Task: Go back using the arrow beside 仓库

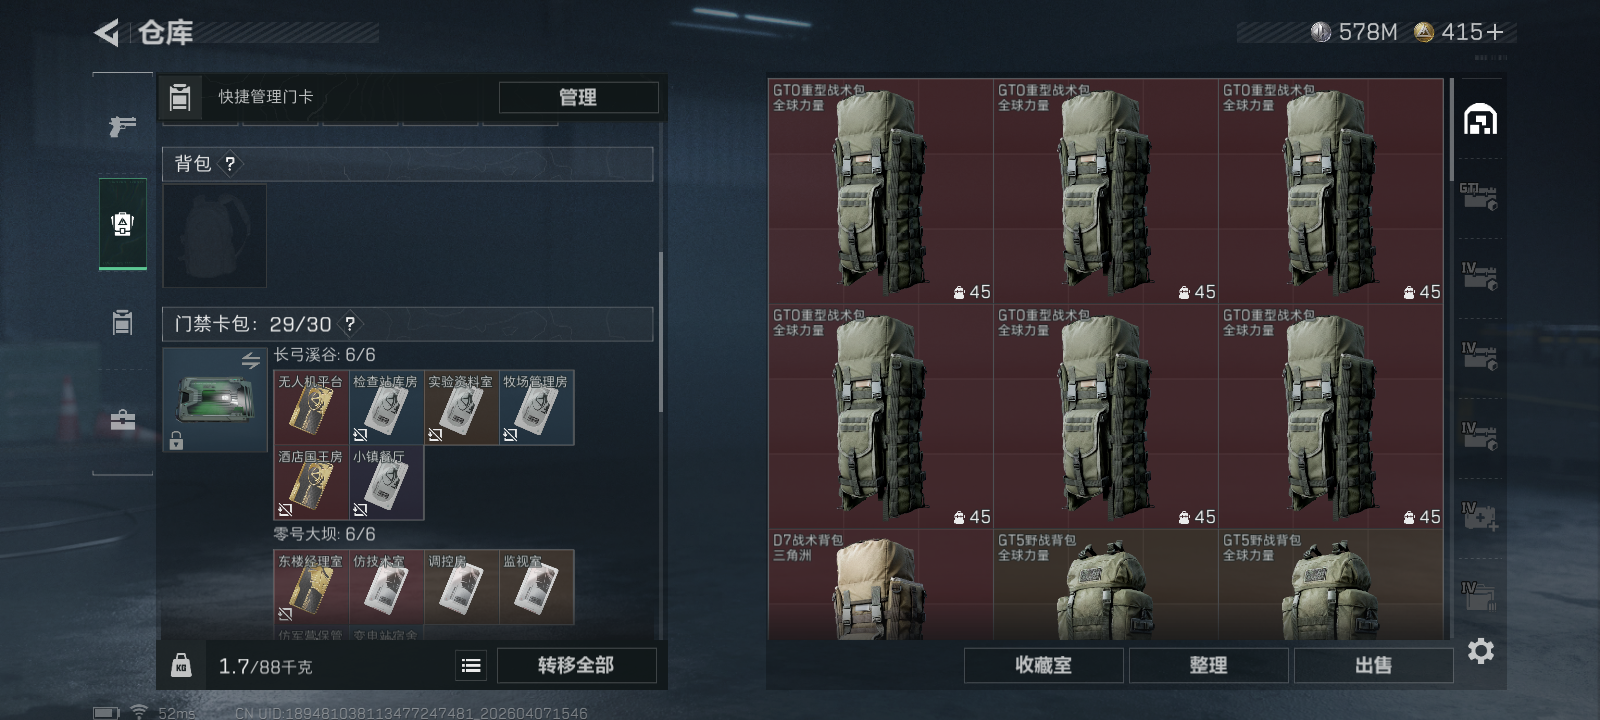Action: pyautogui.click(x=107, y=33)
